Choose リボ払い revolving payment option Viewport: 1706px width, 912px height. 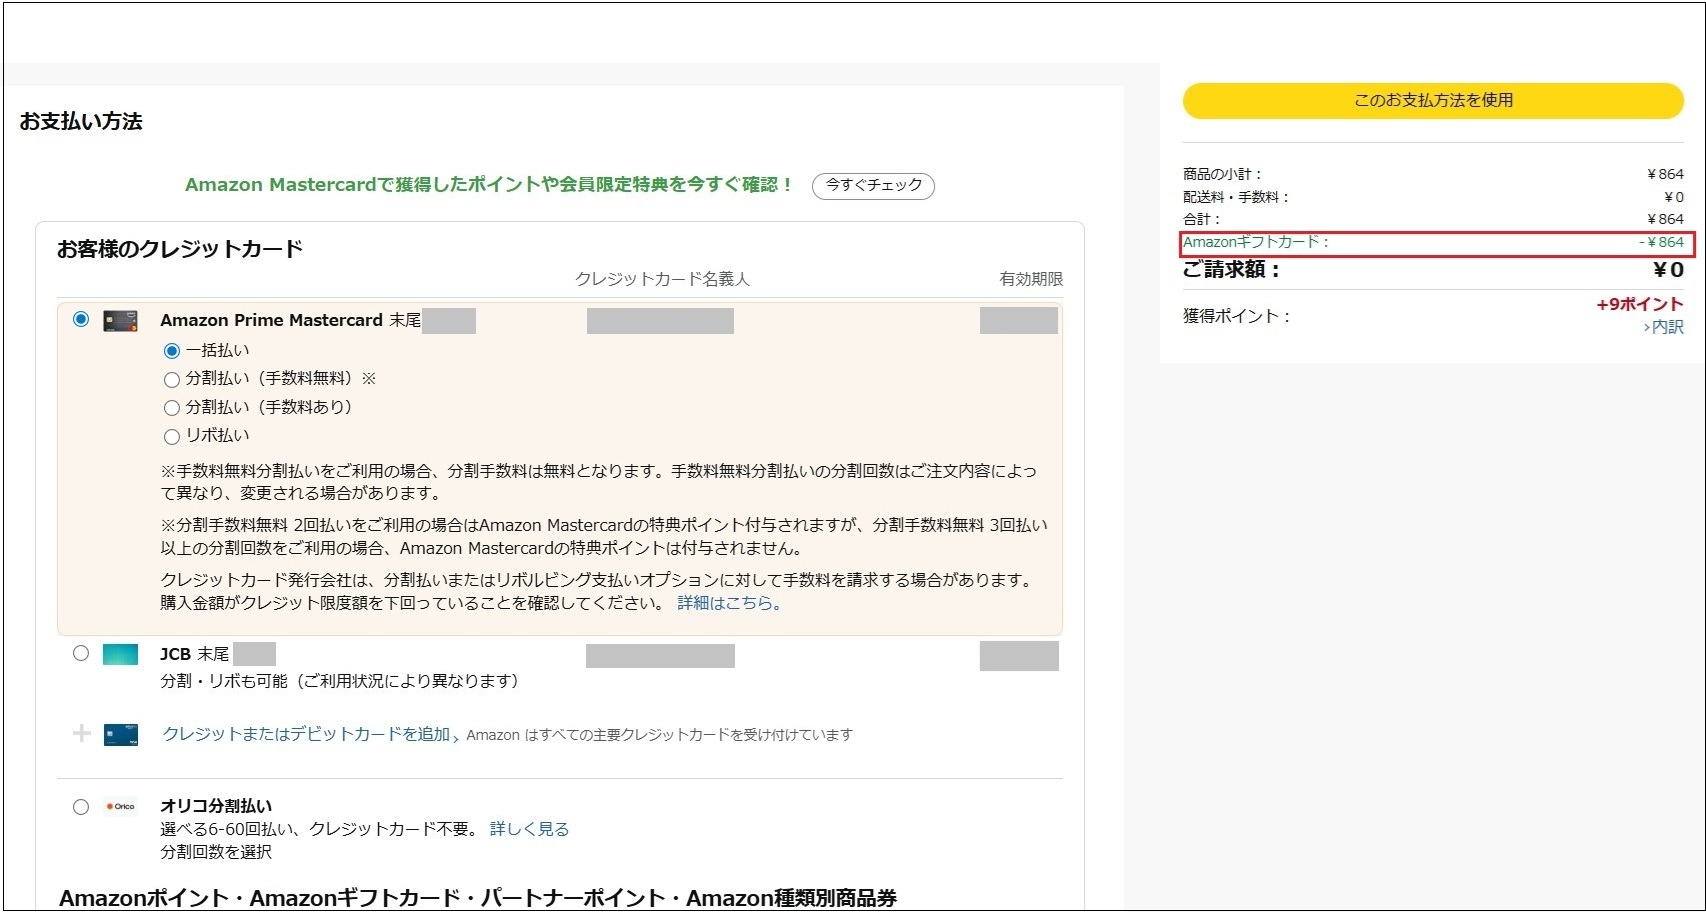click(x=172, y=436)
